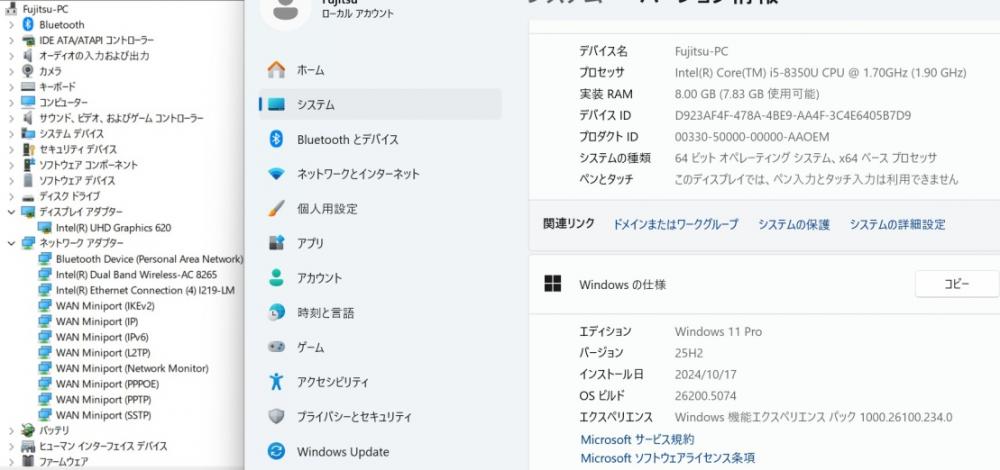
Task: Click the Intel(R) Dual Band Wireless-AC 8265 icon
Action: (x=45, y=274)
